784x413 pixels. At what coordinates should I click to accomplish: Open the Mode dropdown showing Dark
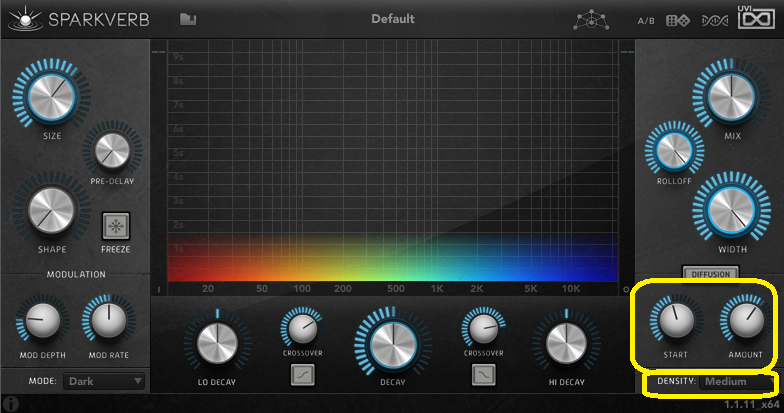tap(104, 381)
